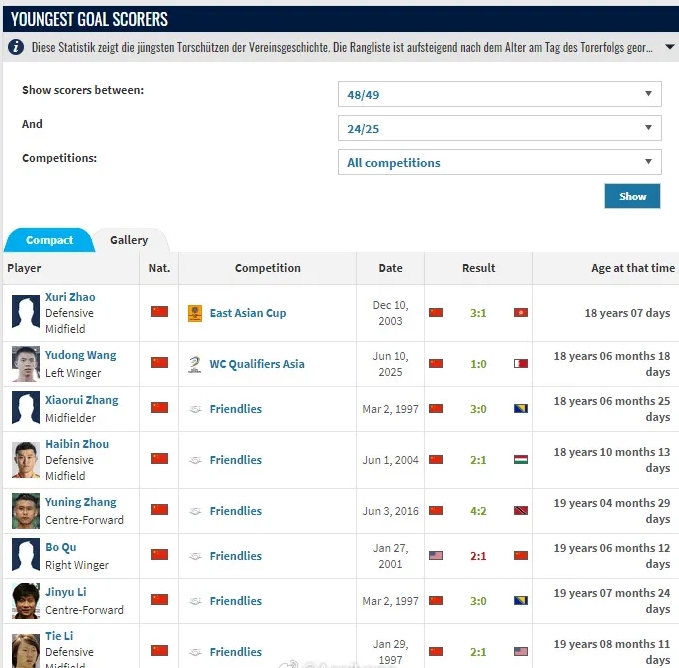Click China nationality flag in Haibin Zhou row
The image size is (679, 668).
coord(159,458)
